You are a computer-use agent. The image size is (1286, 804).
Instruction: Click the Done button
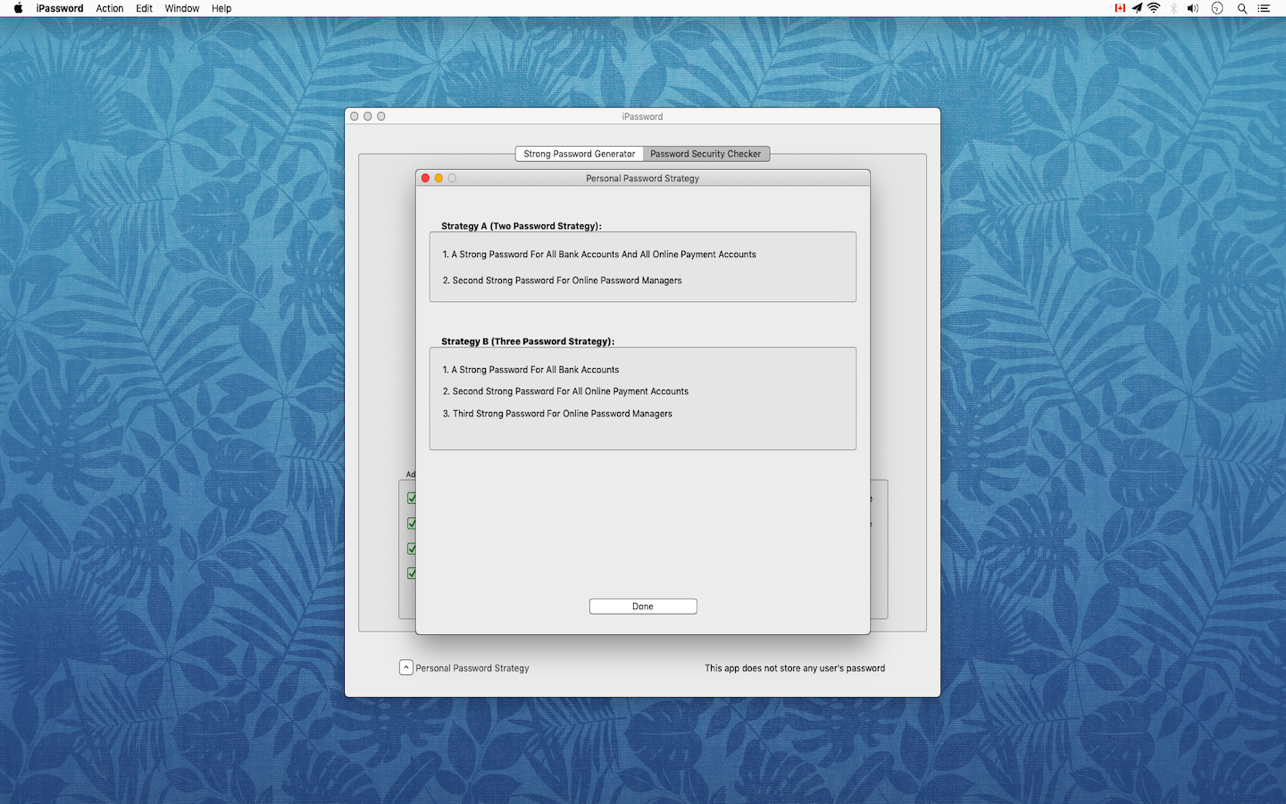[x=643, y=606]
